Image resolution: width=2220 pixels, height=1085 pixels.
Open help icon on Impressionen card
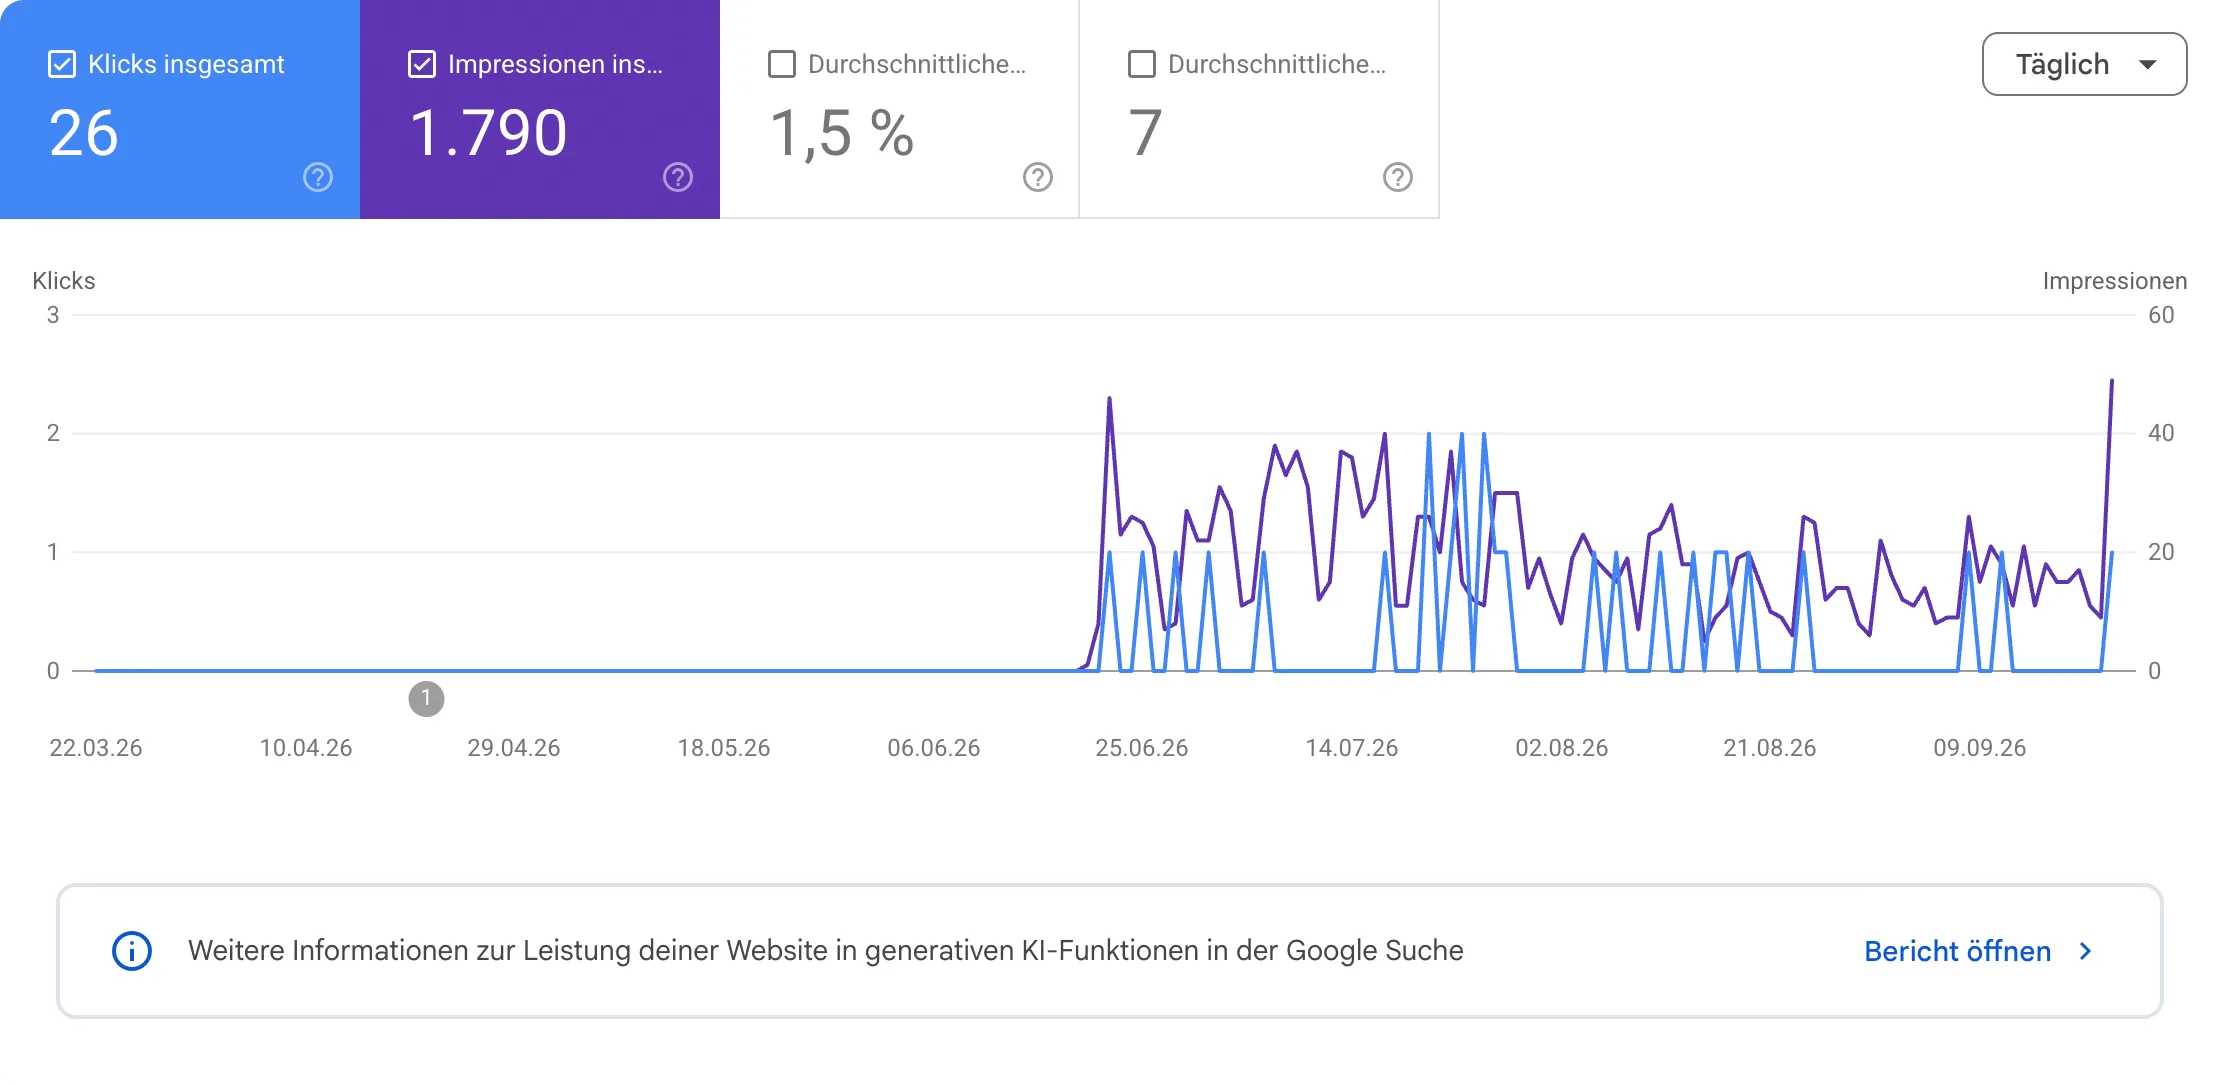tap(678, 177)
